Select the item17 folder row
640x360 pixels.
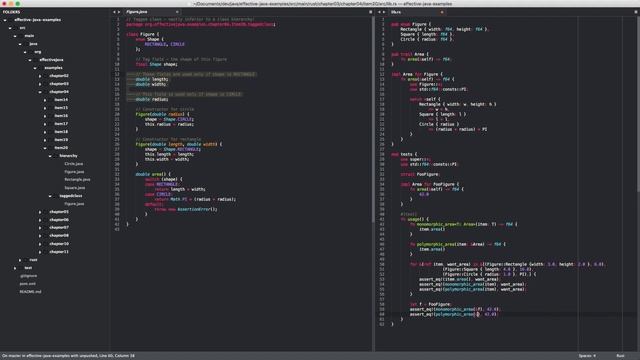click(61, 124)
